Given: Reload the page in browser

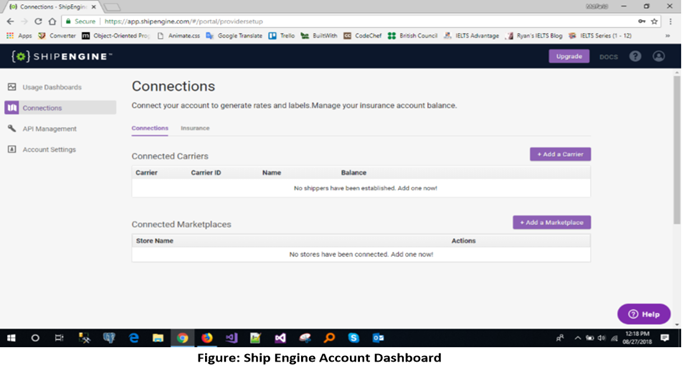Looking at the screenshot, I should tap(38, 21).
